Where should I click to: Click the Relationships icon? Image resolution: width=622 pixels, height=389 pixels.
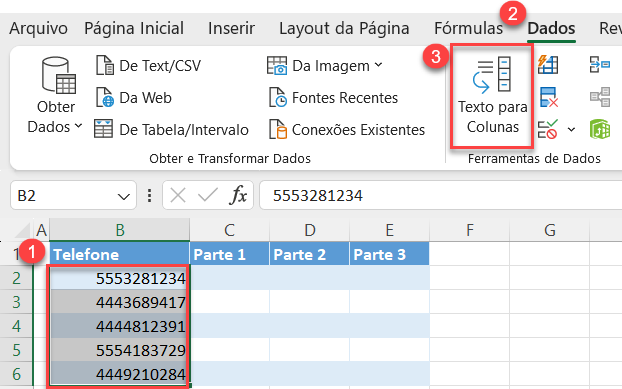tap(600, 98)
